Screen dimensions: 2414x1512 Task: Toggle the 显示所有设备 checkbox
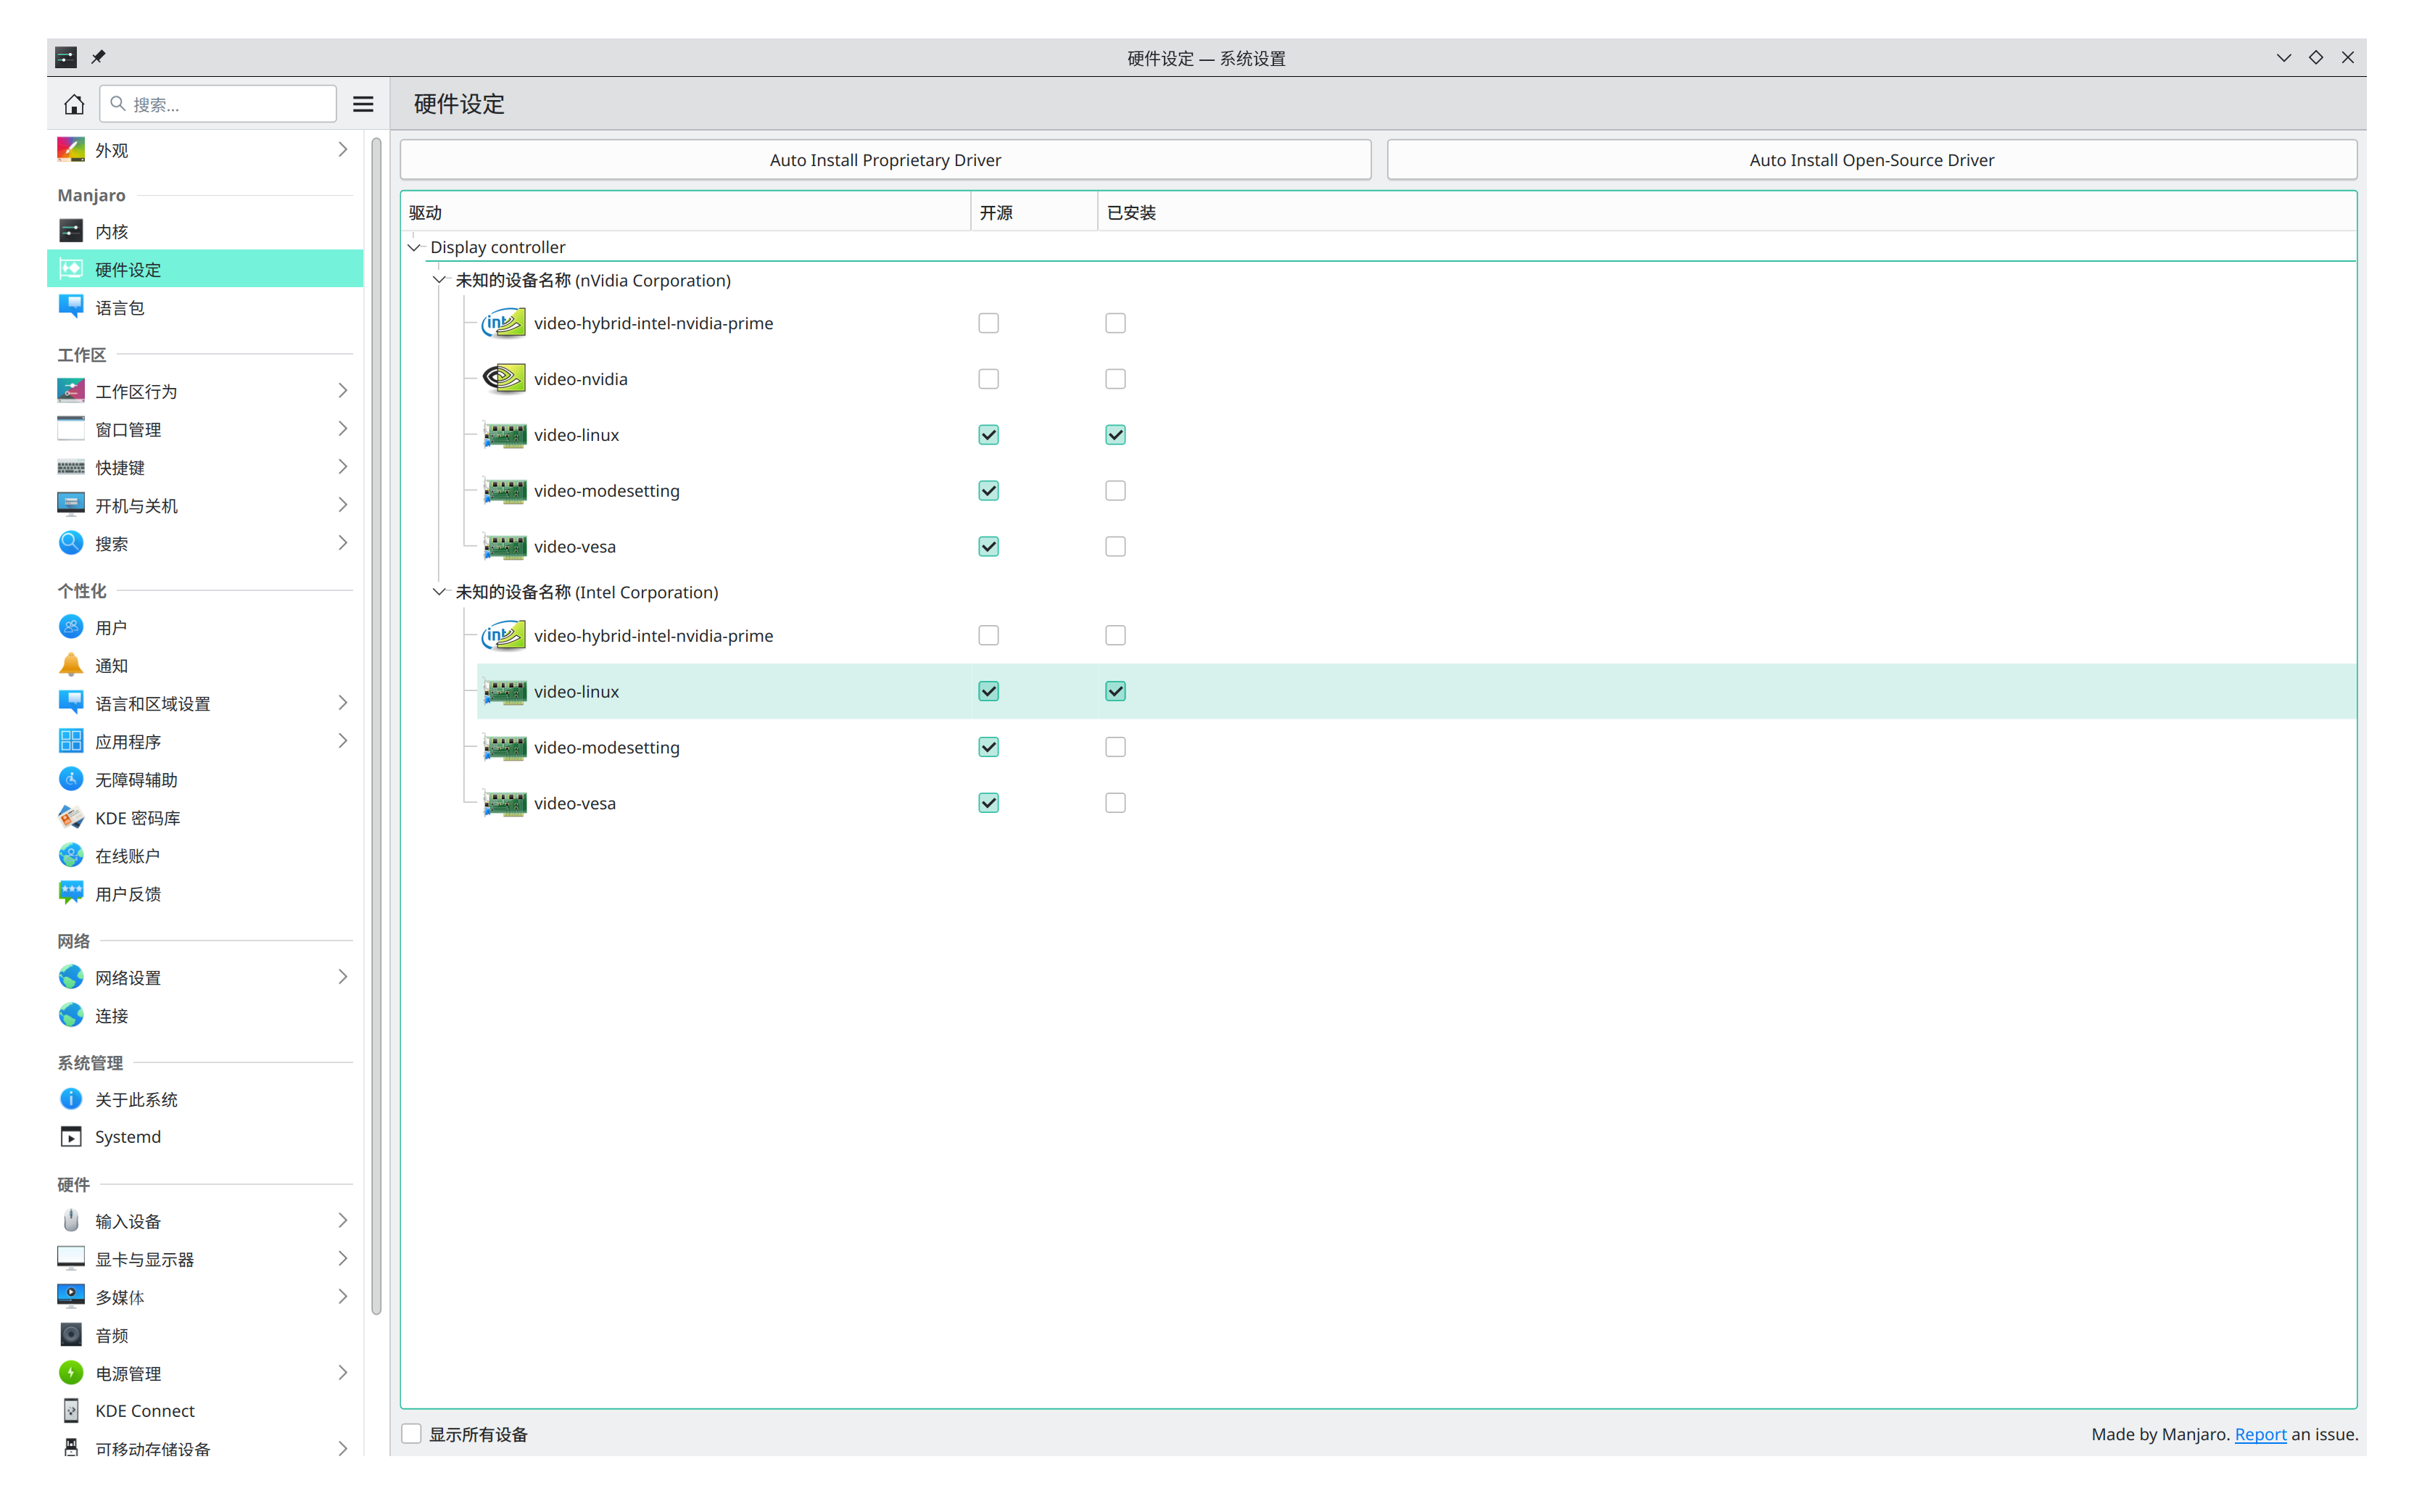point(412,1433)
